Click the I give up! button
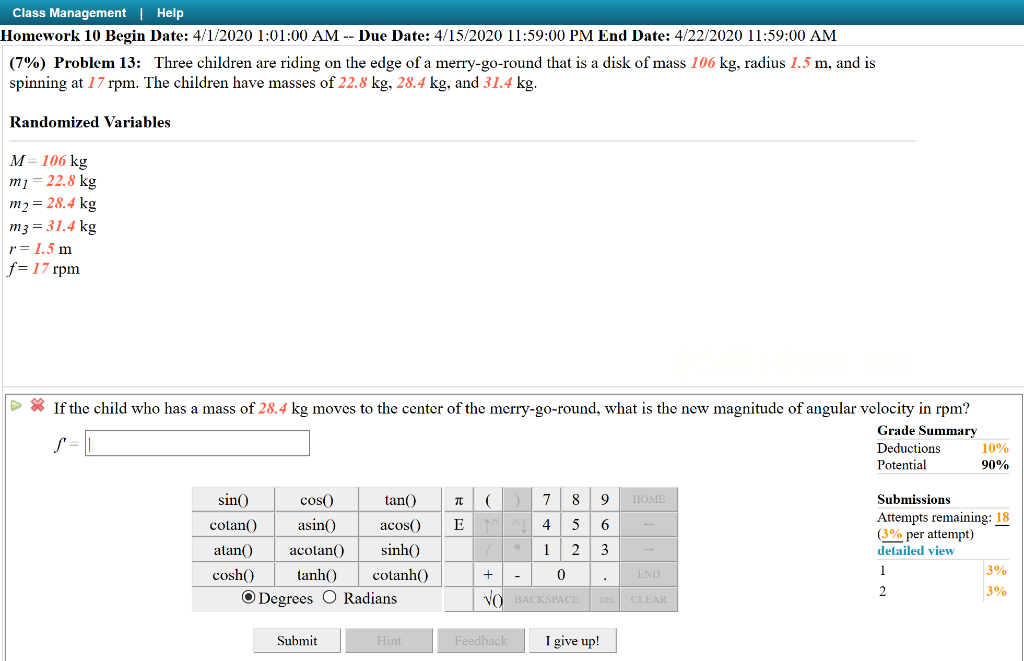 pyautogui.click(x=572, y=640)
